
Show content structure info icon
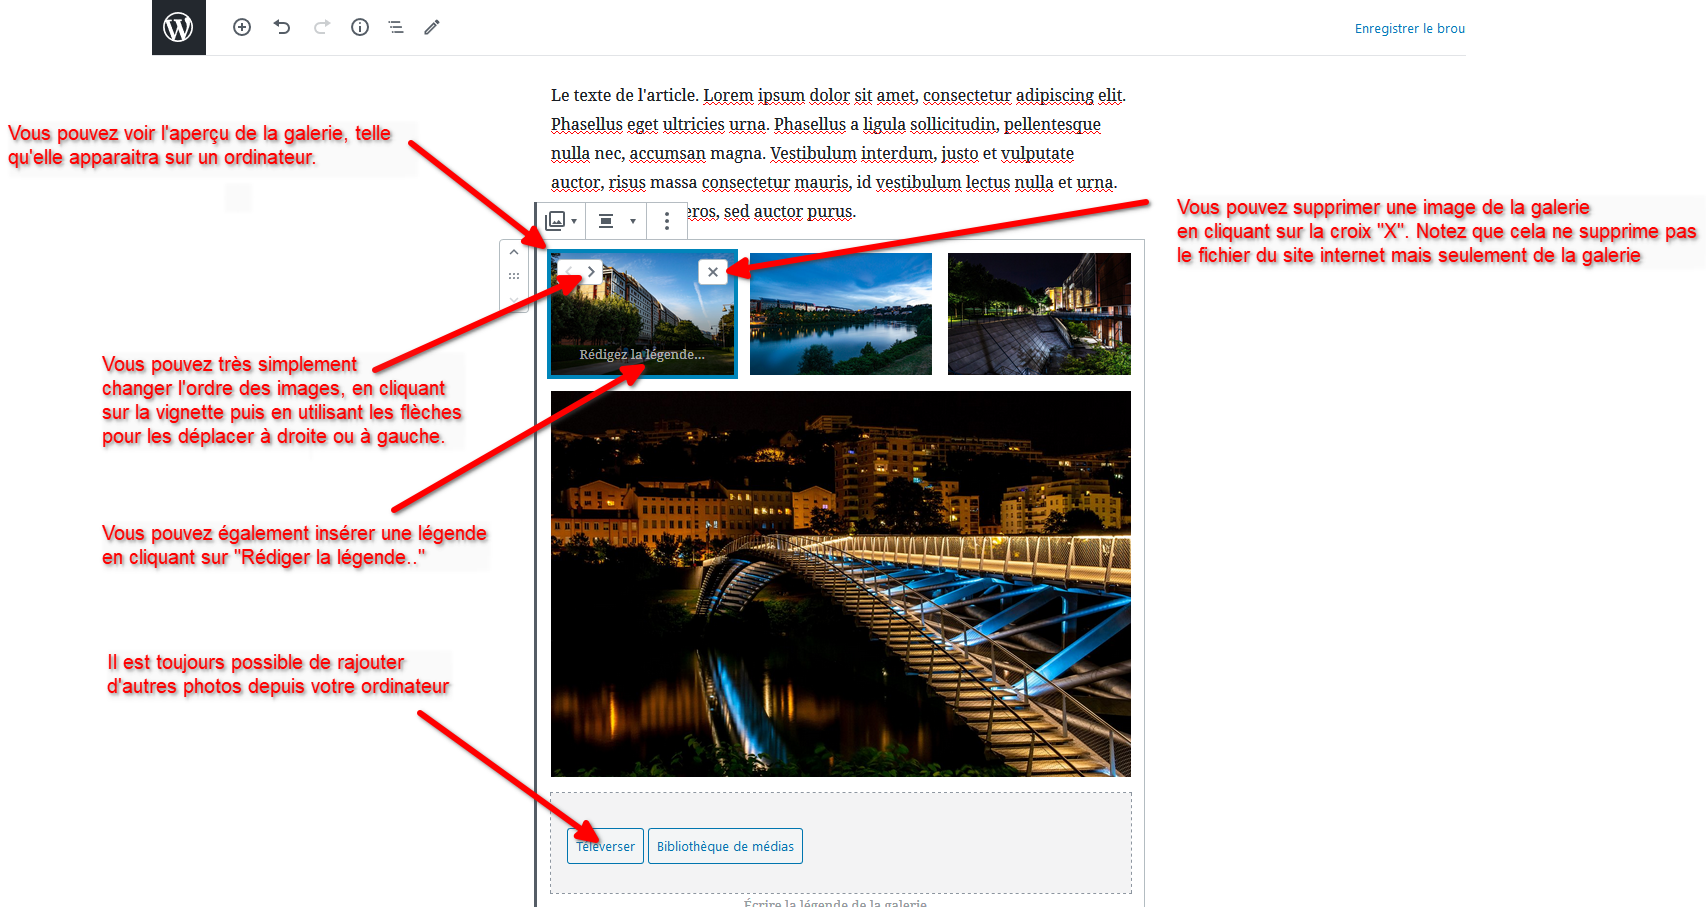(360, 27)
